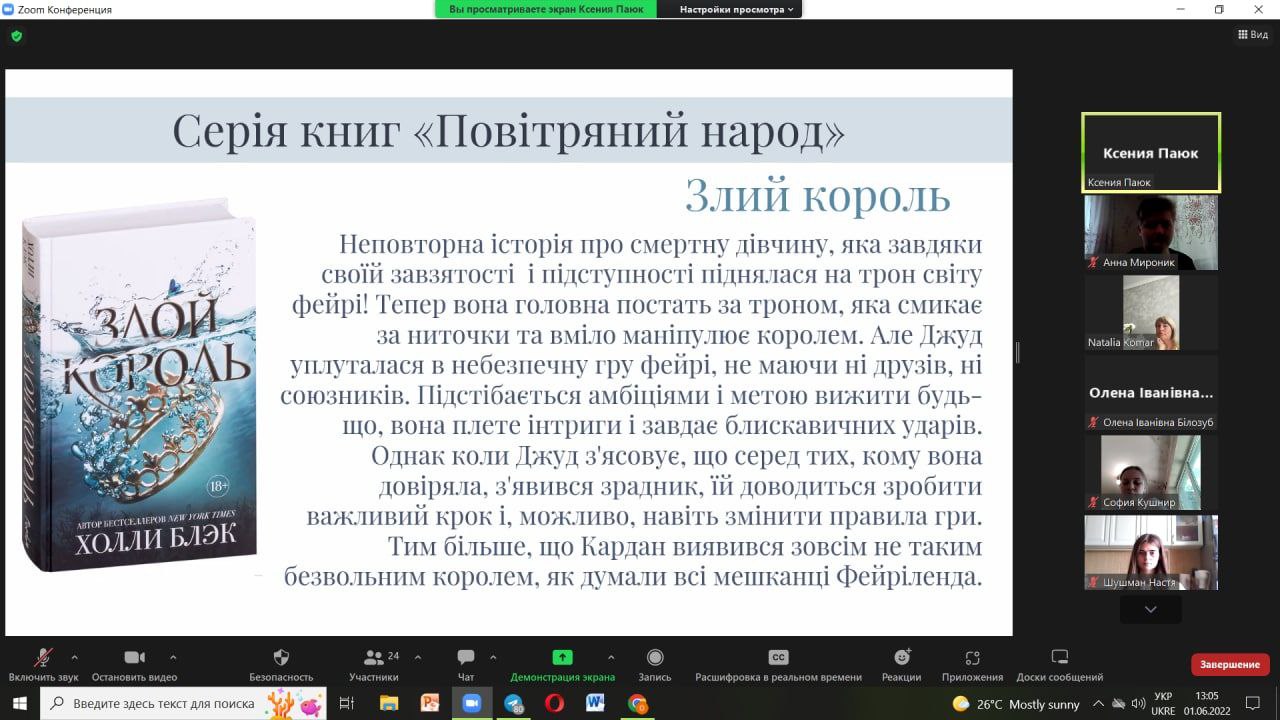Open PowerPoint from the taskbar
Screen dimensions: 1280x720
point(430,703)
